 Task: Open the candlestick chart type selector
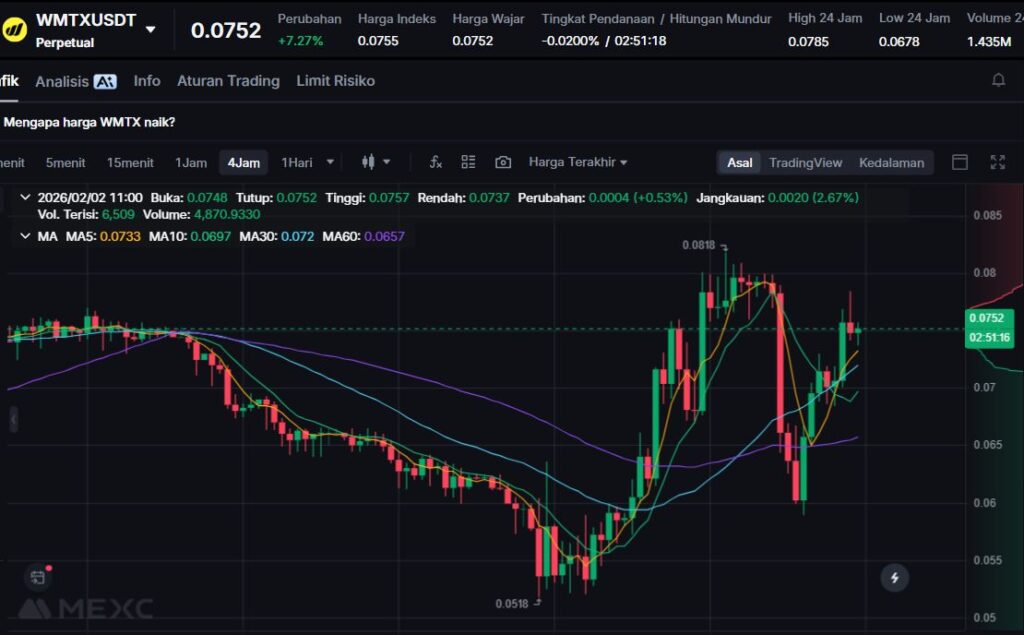point(375,162)
